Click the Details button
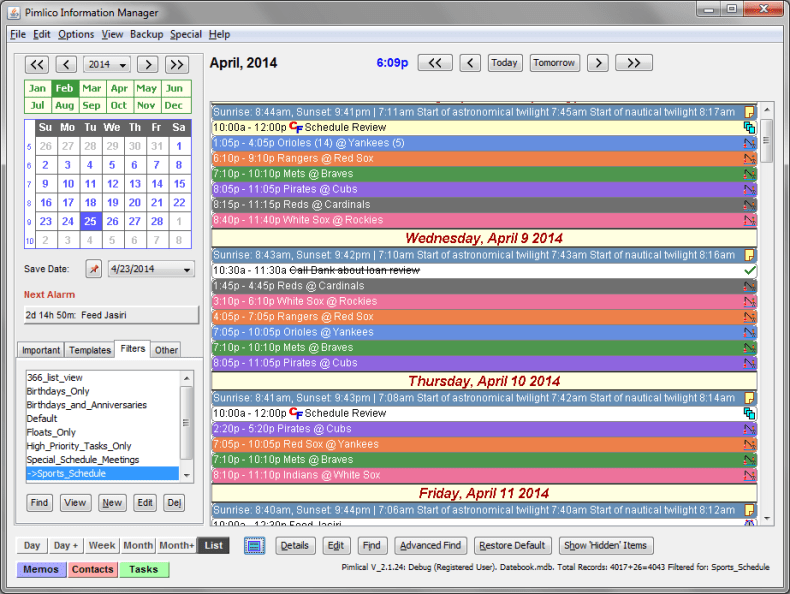790x594 pixels. click(295, 546)
